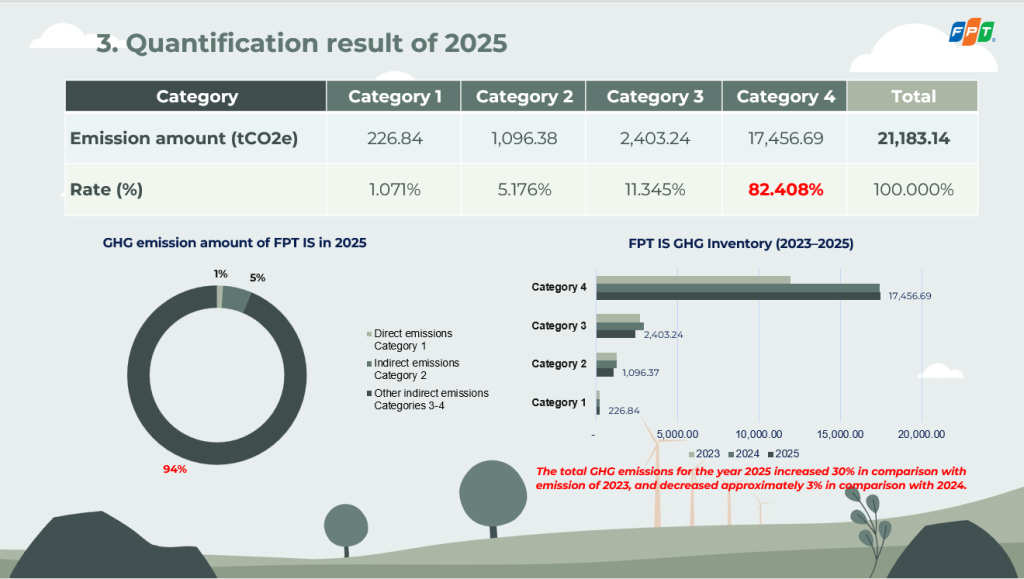Click the 'Category 4' column header
The height and width of the screenshot is (579, 1024).
tap(785, 96)
